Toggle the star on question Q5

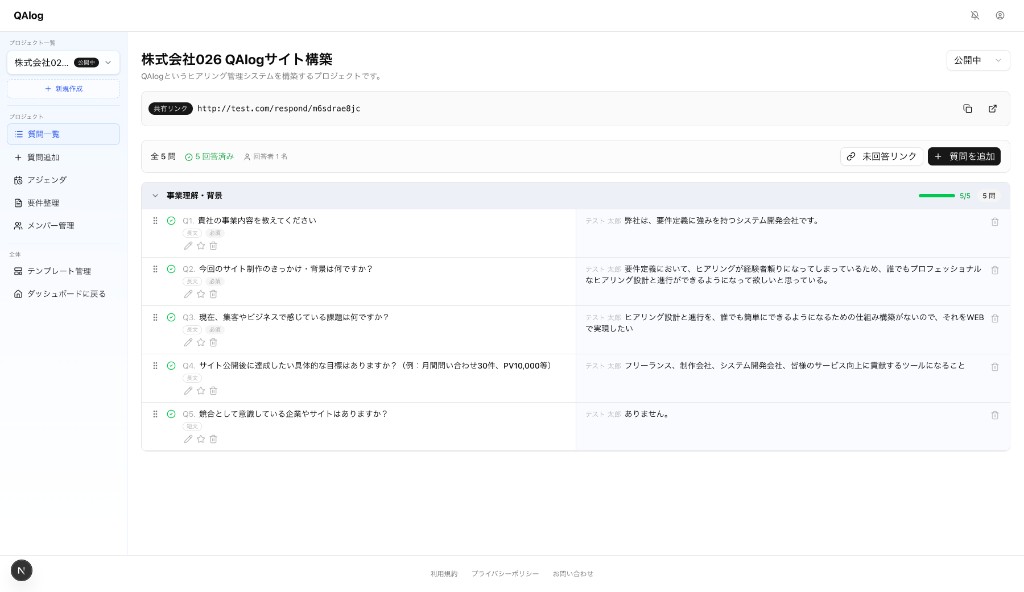(x=201, y=439)
